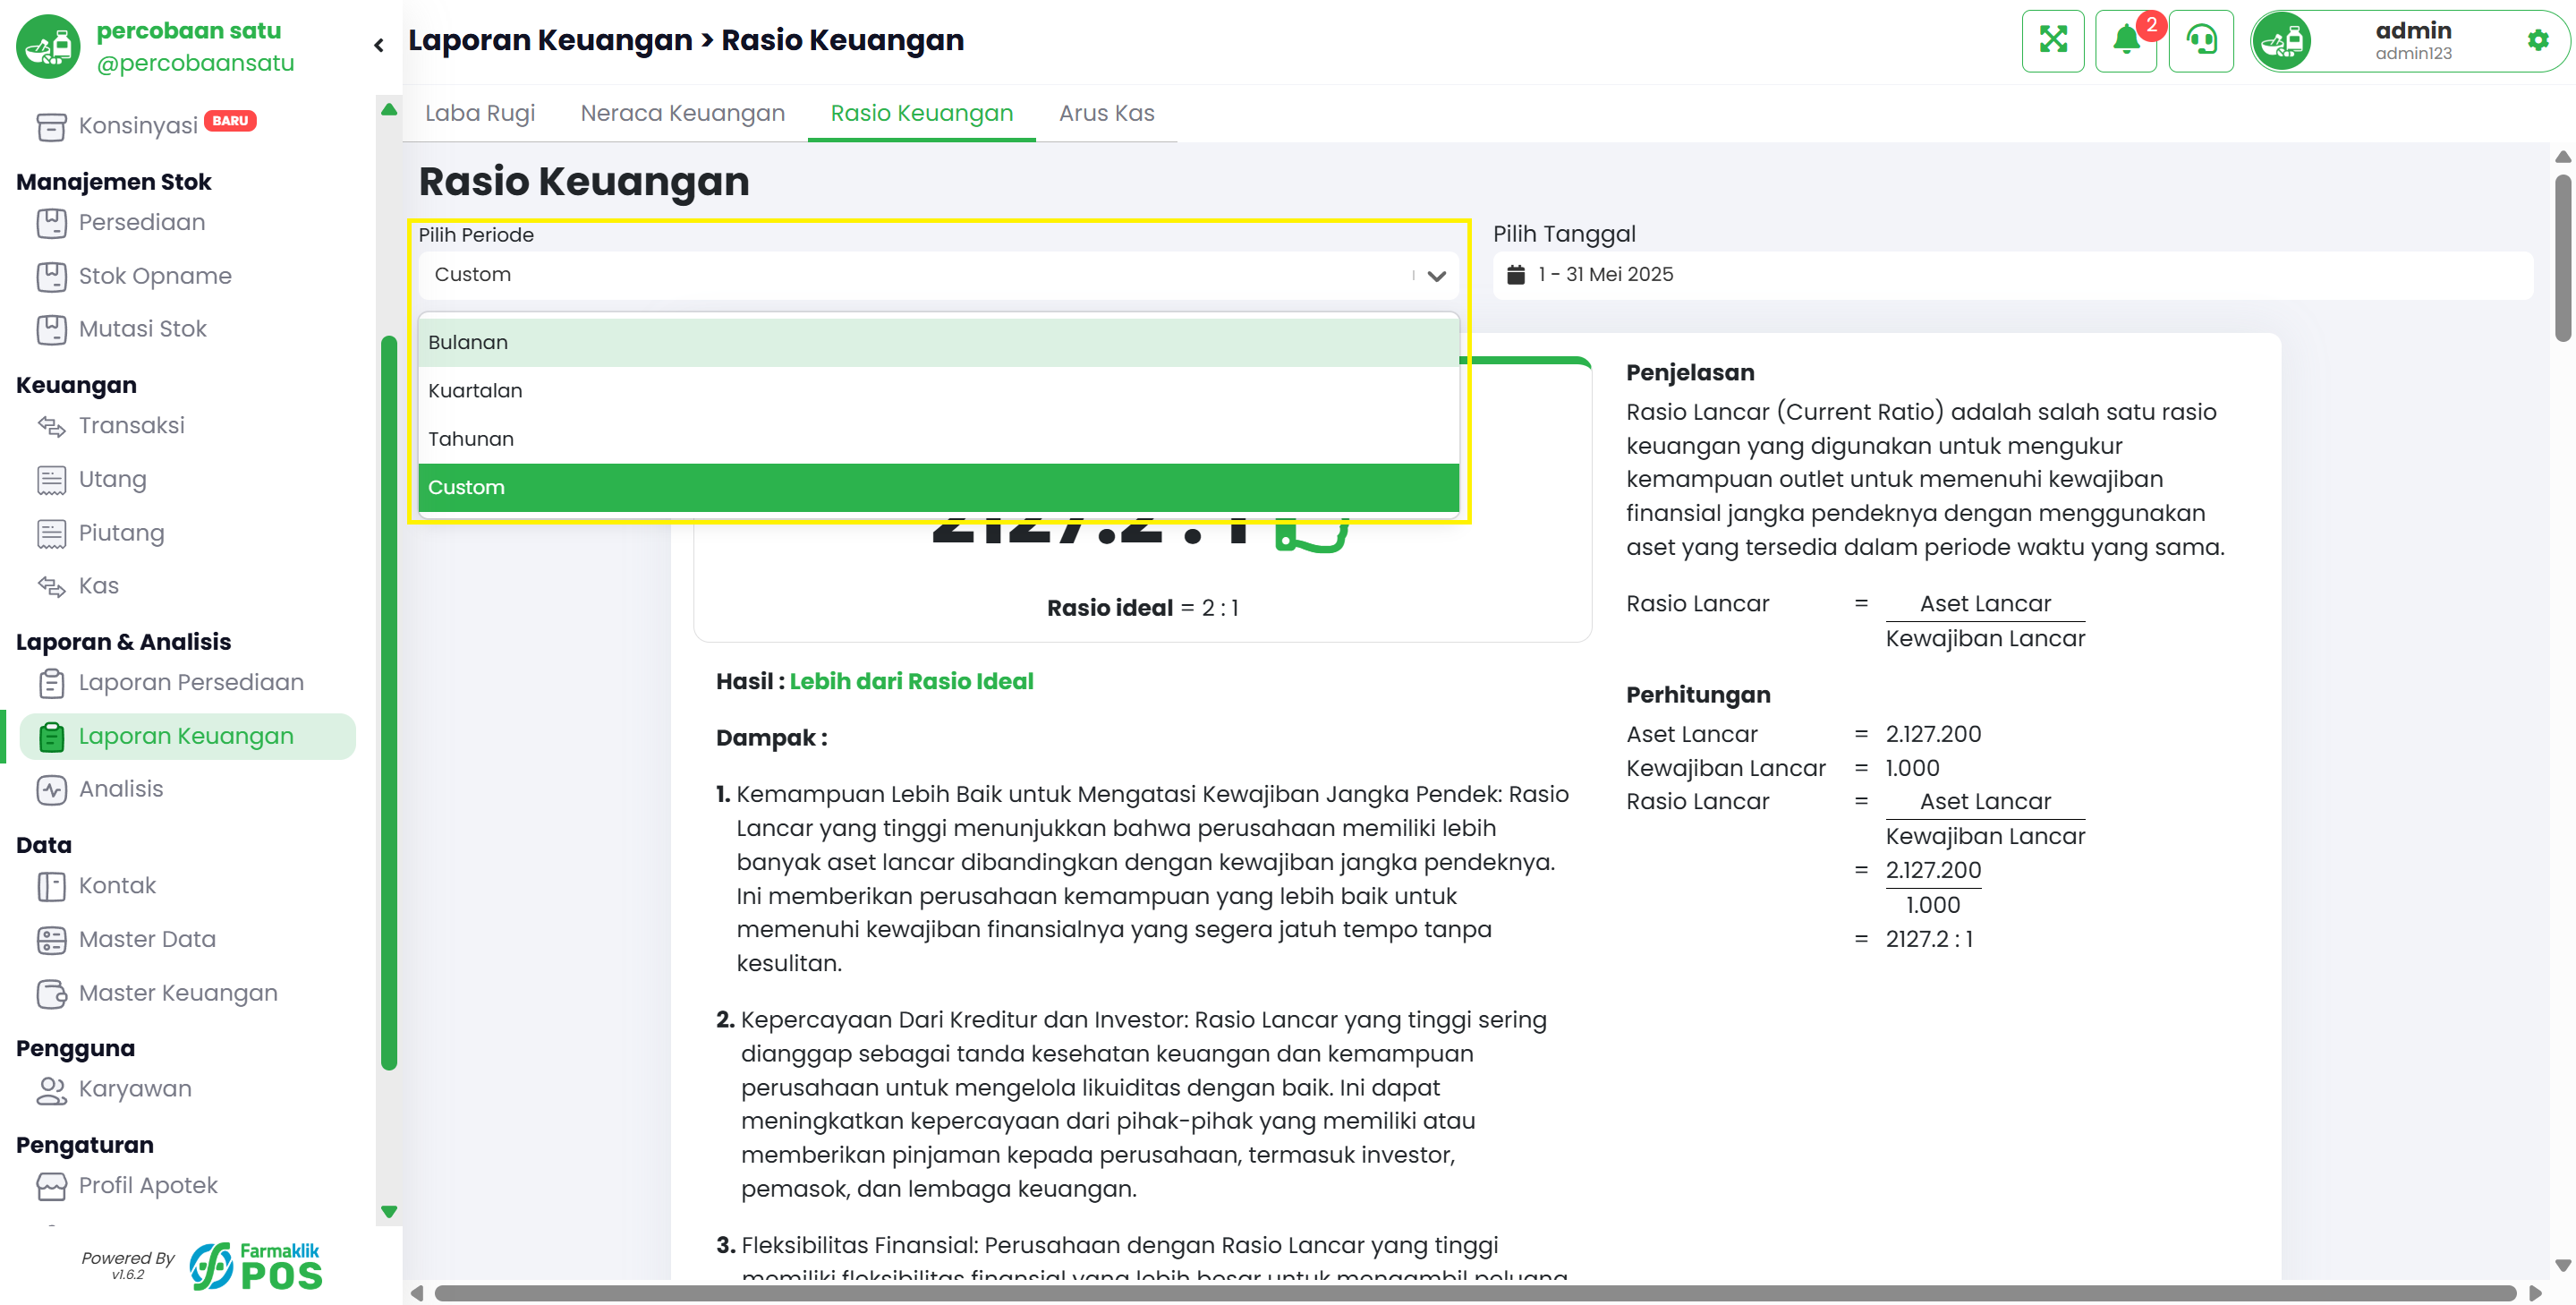Image resolution: width=2576 pixels, height=1305 pixels.
Task: Click the BARU badge next to Konsinyasi
Action: 230,121
